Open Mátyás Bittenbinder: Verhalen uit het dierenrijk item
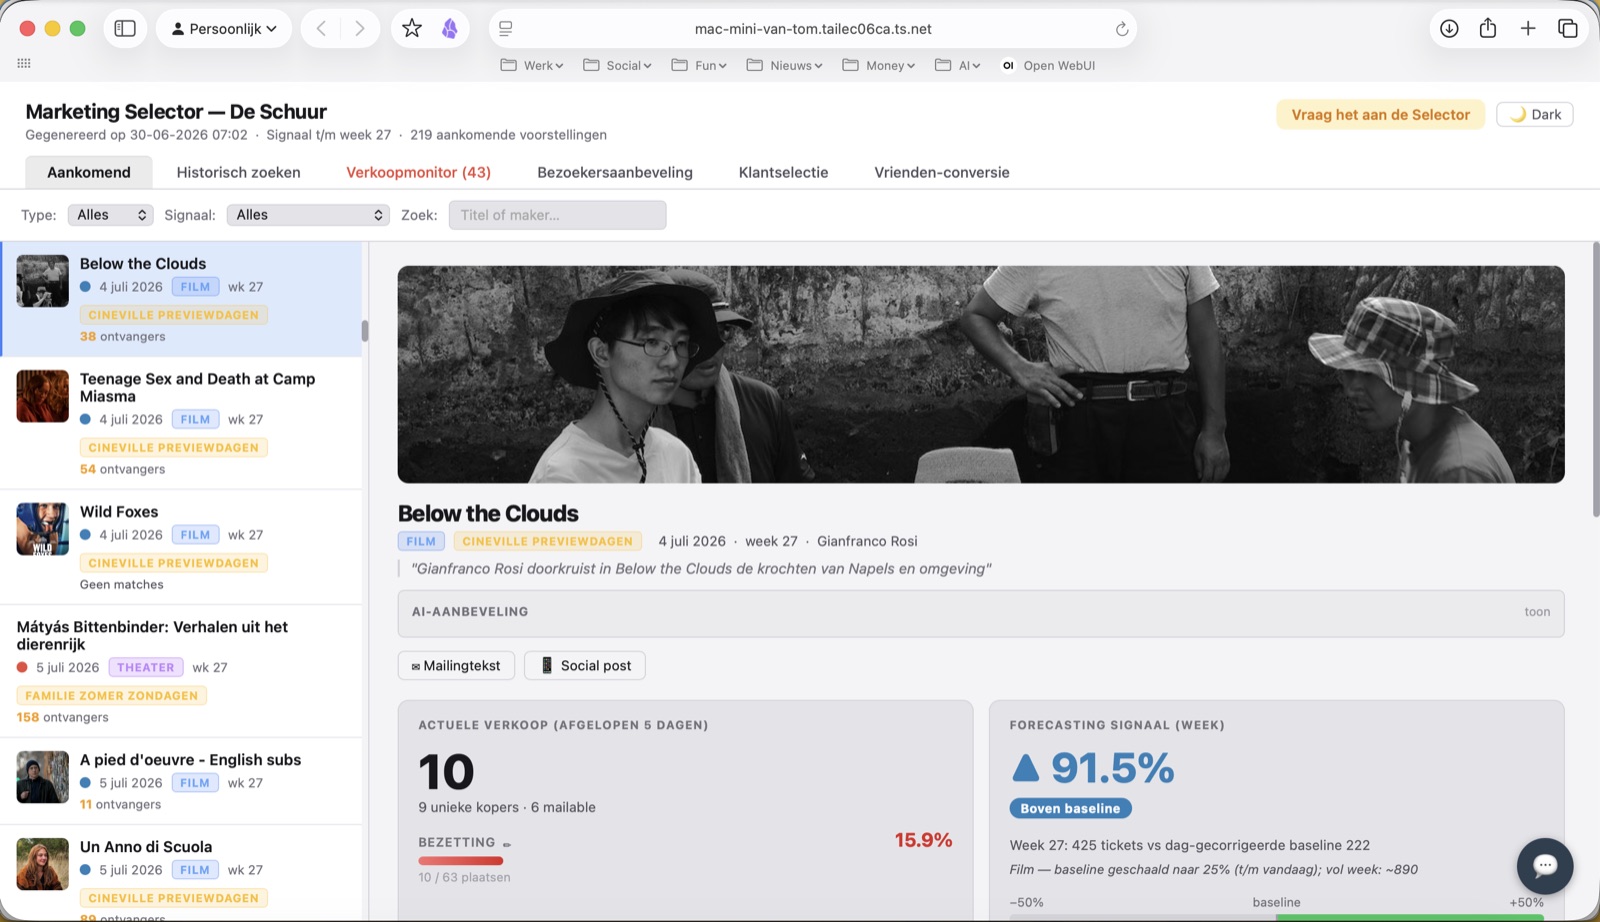The height and width of the screenshot is (922, 1600). point(181,671)
